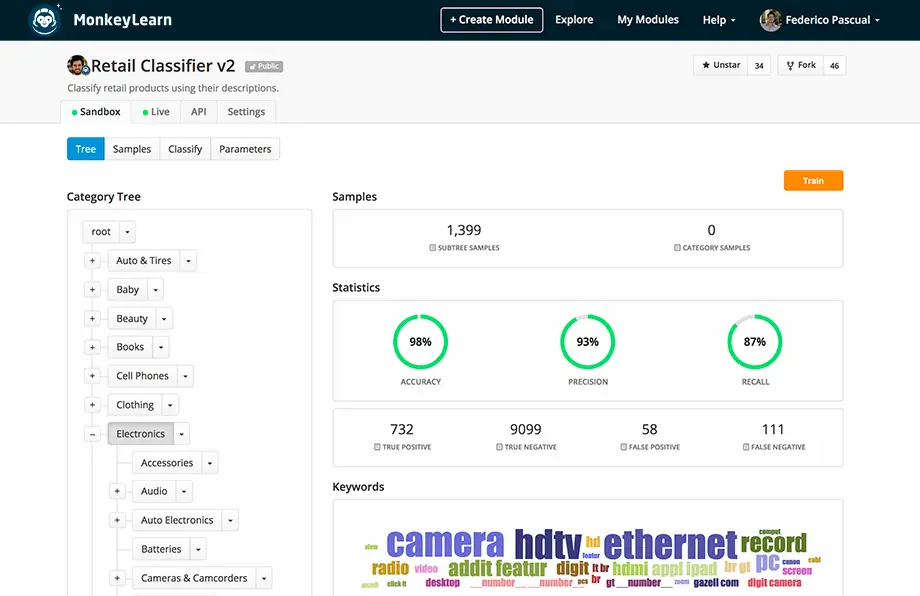The width and height of the screenshot is (920, 596).
Task: Click the 87% recall gauge
Action: pyautogui.click(x=755, y=342)
